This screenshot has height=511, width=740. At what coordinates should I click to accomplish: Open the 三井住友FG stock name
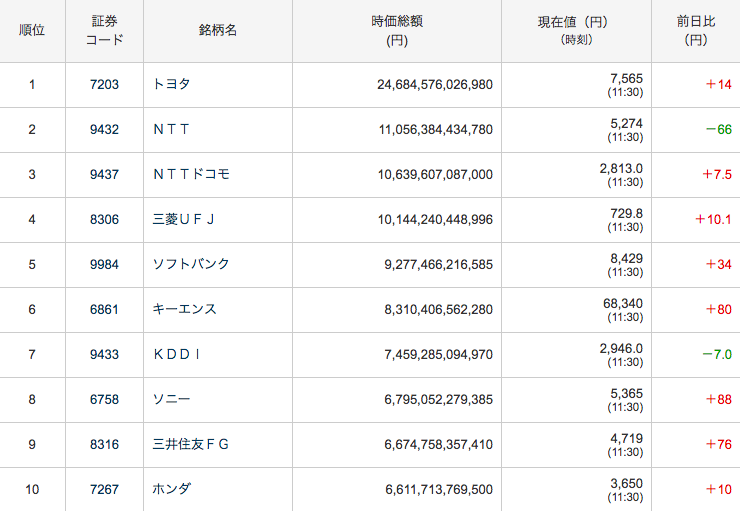coord(191,444)
